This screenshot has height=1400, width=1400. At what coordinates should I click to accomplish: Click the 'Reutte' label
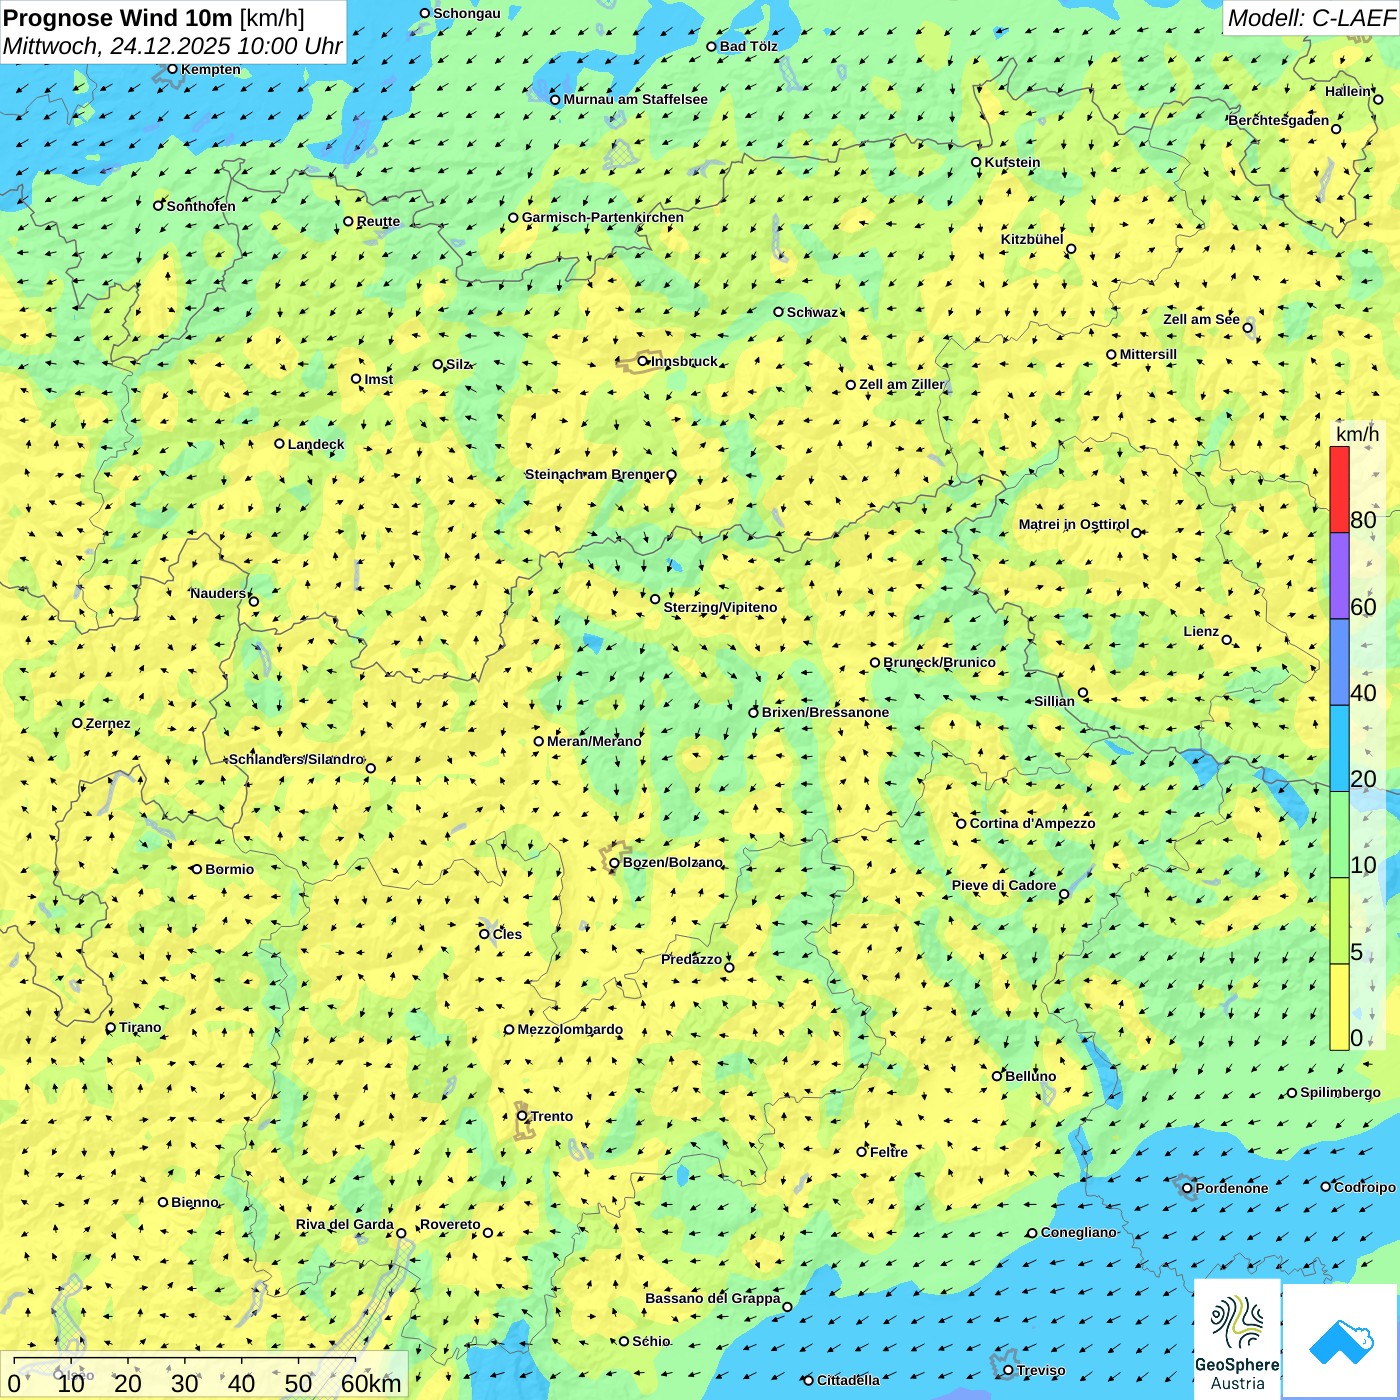tap(378, 221)
